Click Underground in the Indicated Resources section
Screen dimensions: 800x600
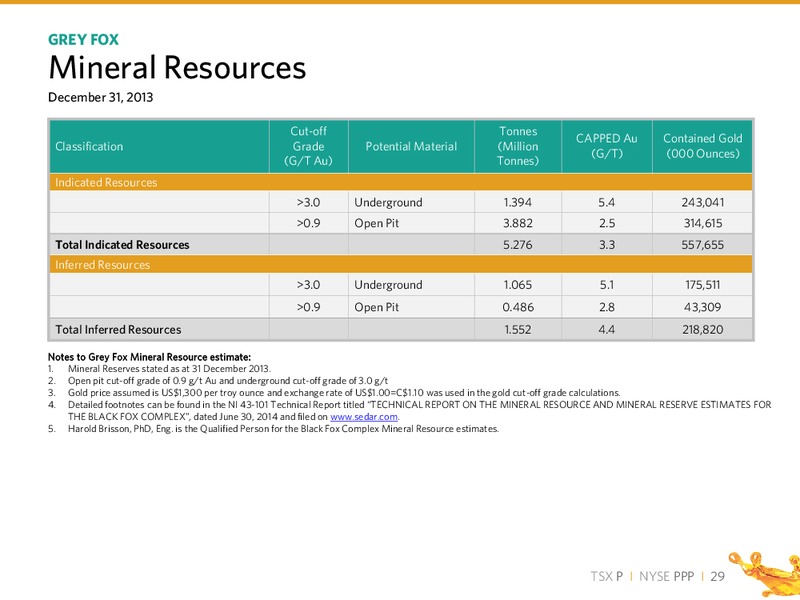tap(388, 203)
